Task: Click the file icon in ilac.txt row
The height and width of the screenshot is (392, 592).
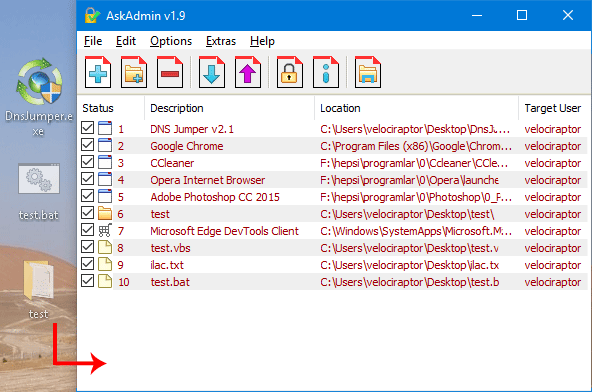Action: coord(105,264)
